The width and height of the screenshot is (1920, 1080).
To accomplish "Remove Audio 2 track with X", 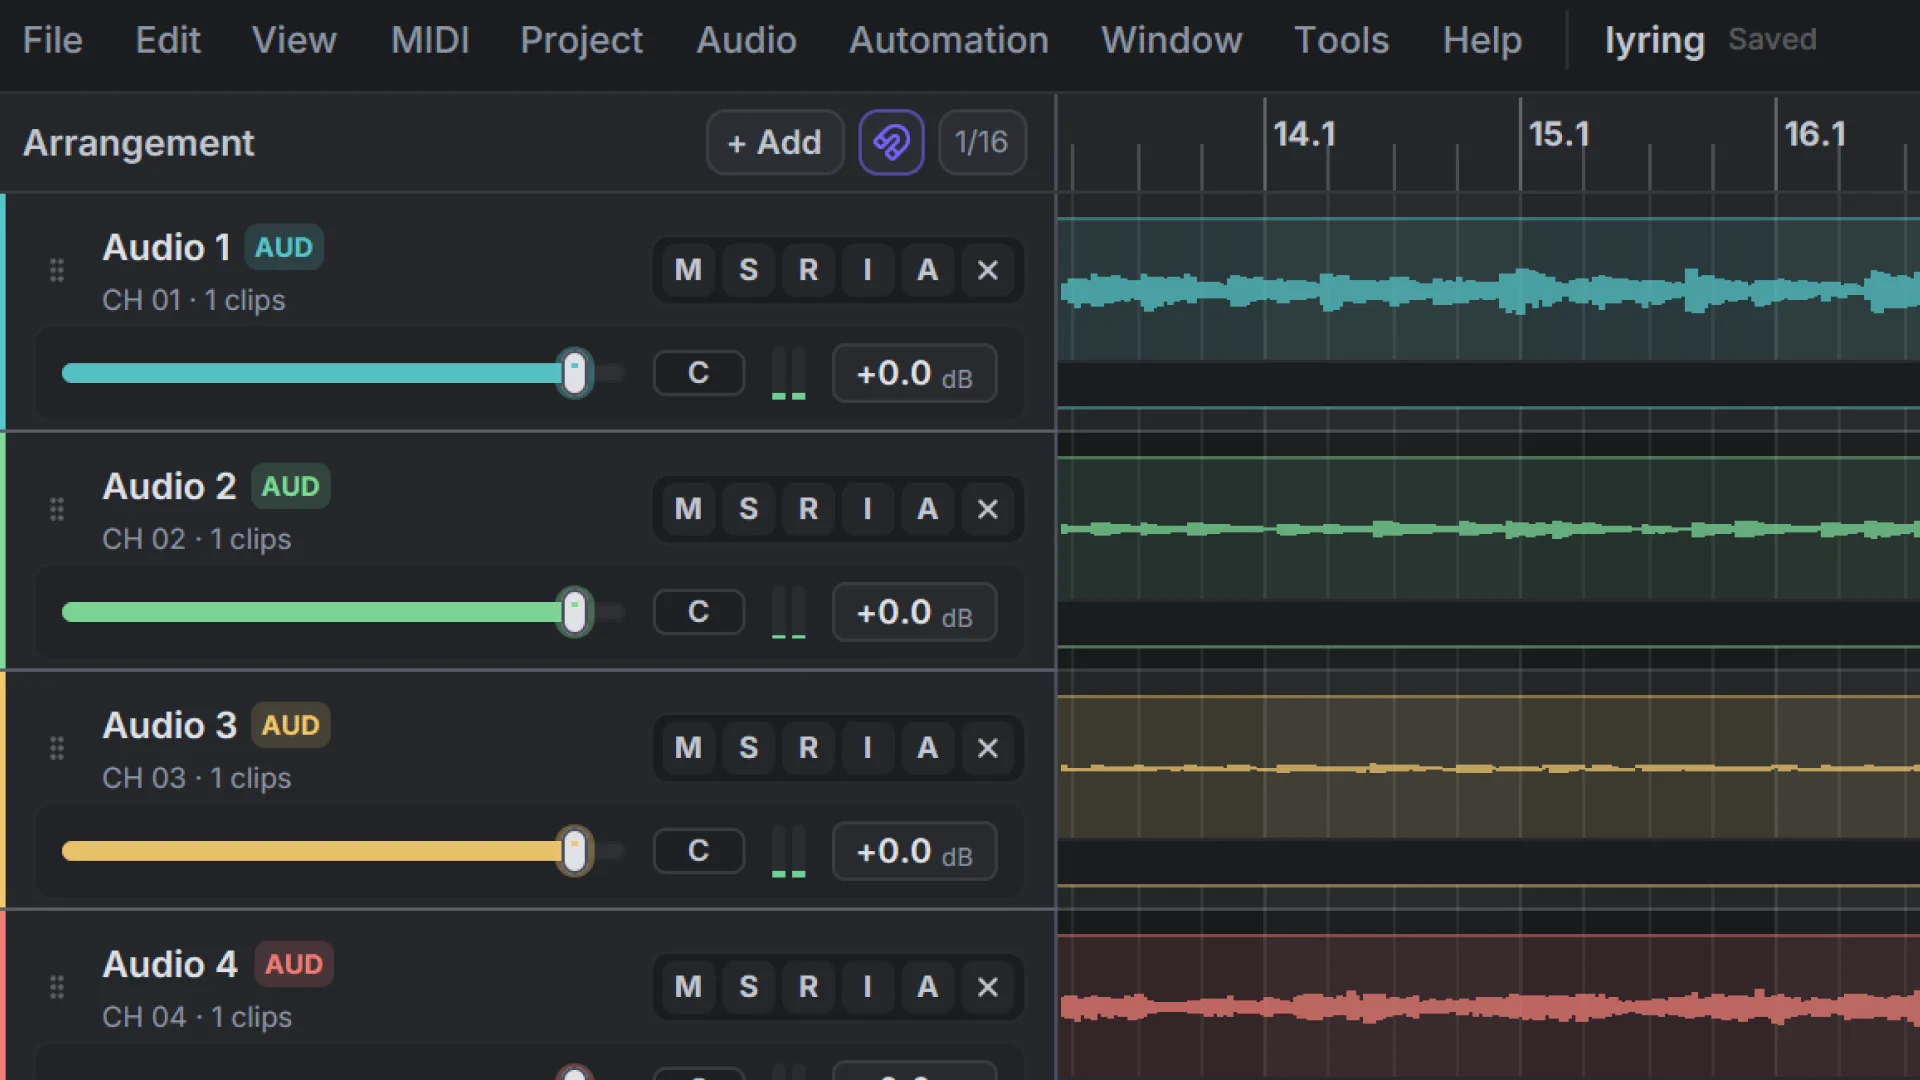I will 987,509.
